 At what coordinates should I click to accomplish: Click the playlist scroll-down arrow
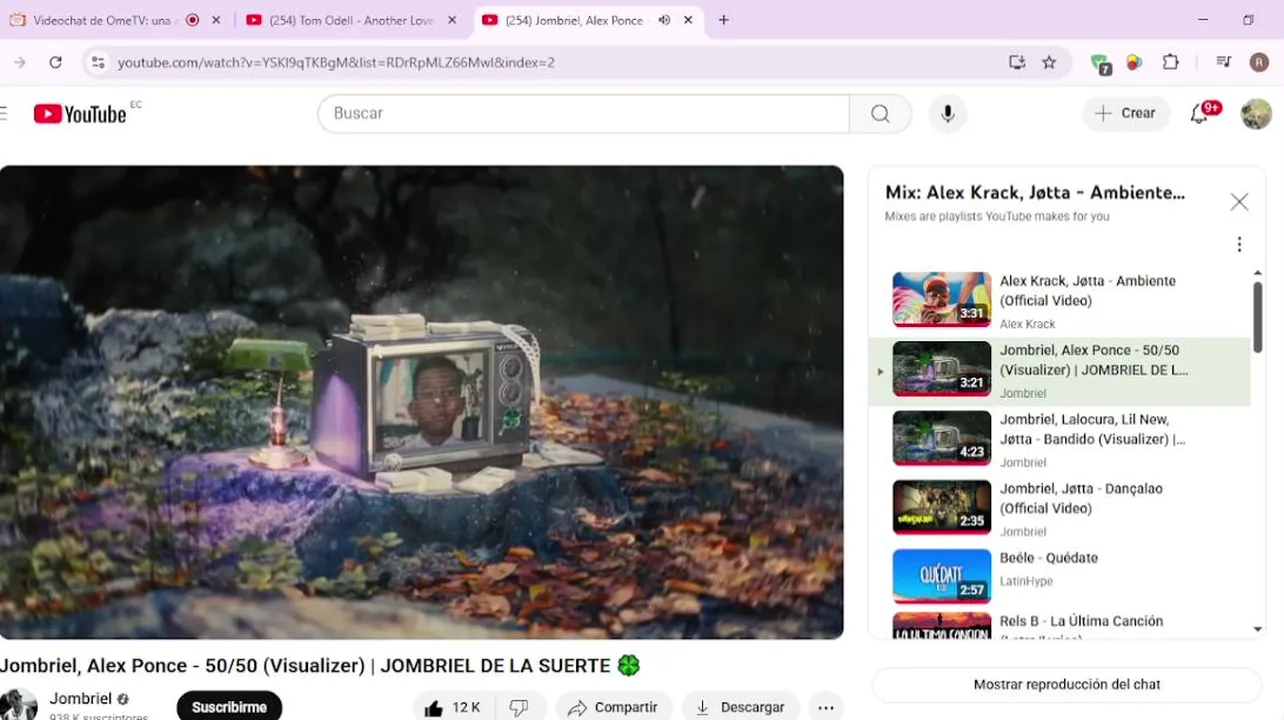1257,630
